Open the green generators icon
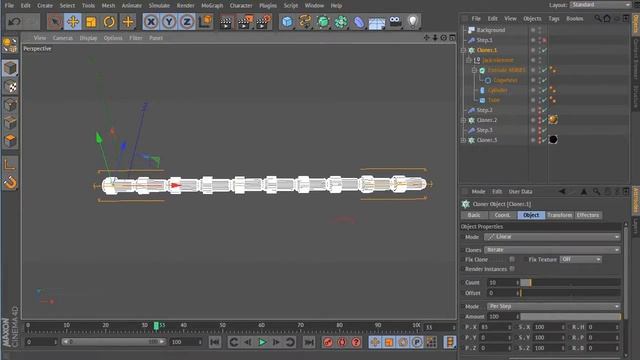The height and width of the screenshot is (360, 640). 323,22
